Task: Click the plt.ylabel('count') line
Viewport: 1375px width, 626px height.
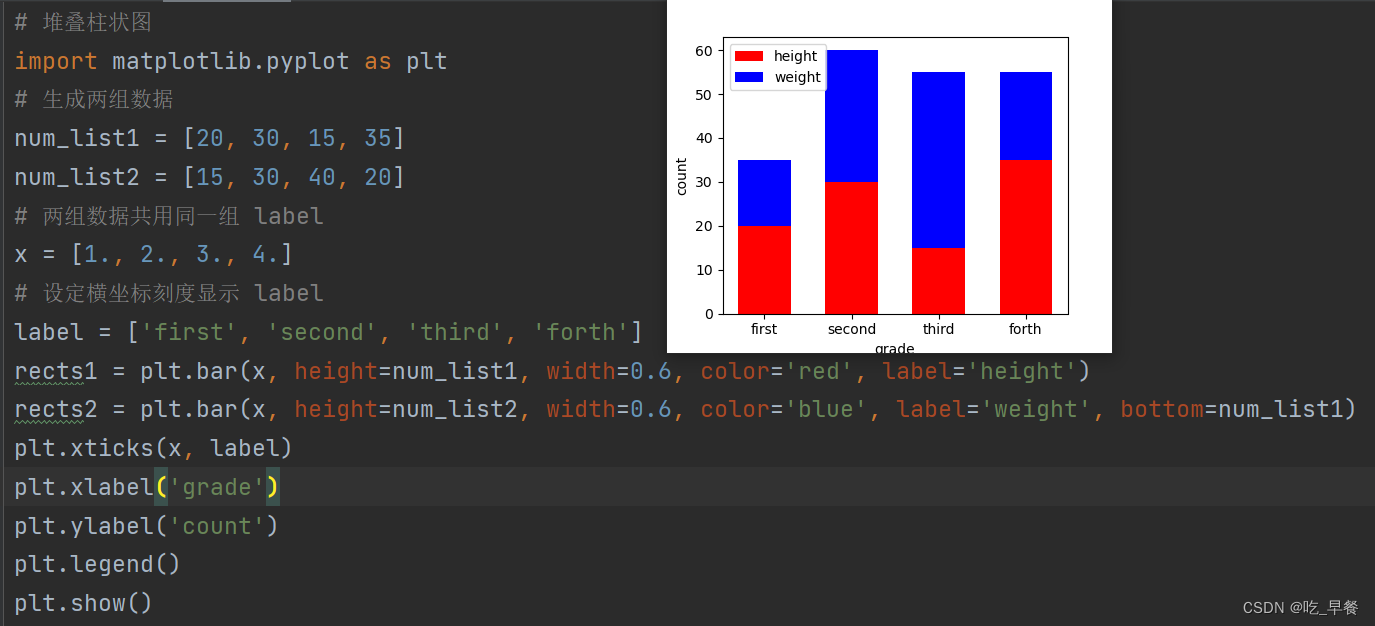Action: click(147, 526)
